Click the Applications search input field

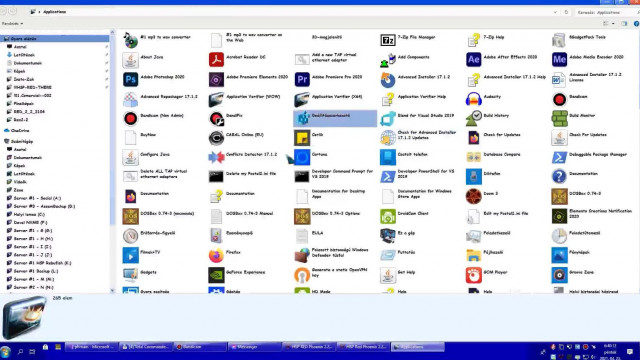605,12
